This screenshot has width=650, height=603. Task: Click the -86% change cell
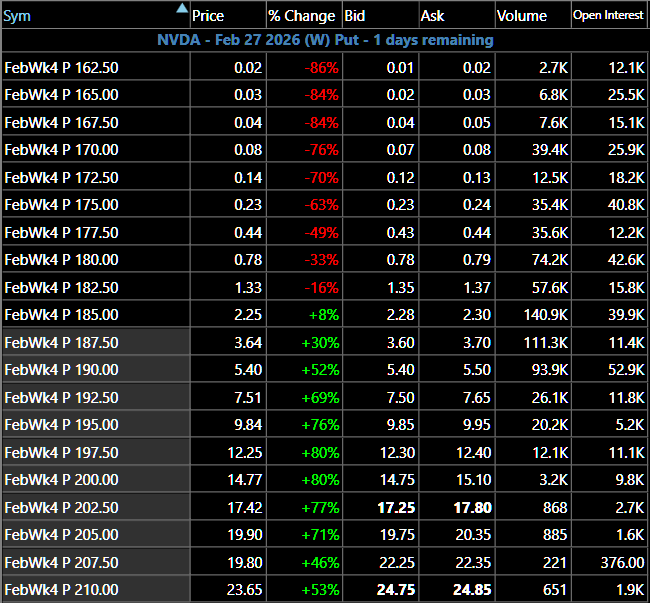click(x=321, y=68)
